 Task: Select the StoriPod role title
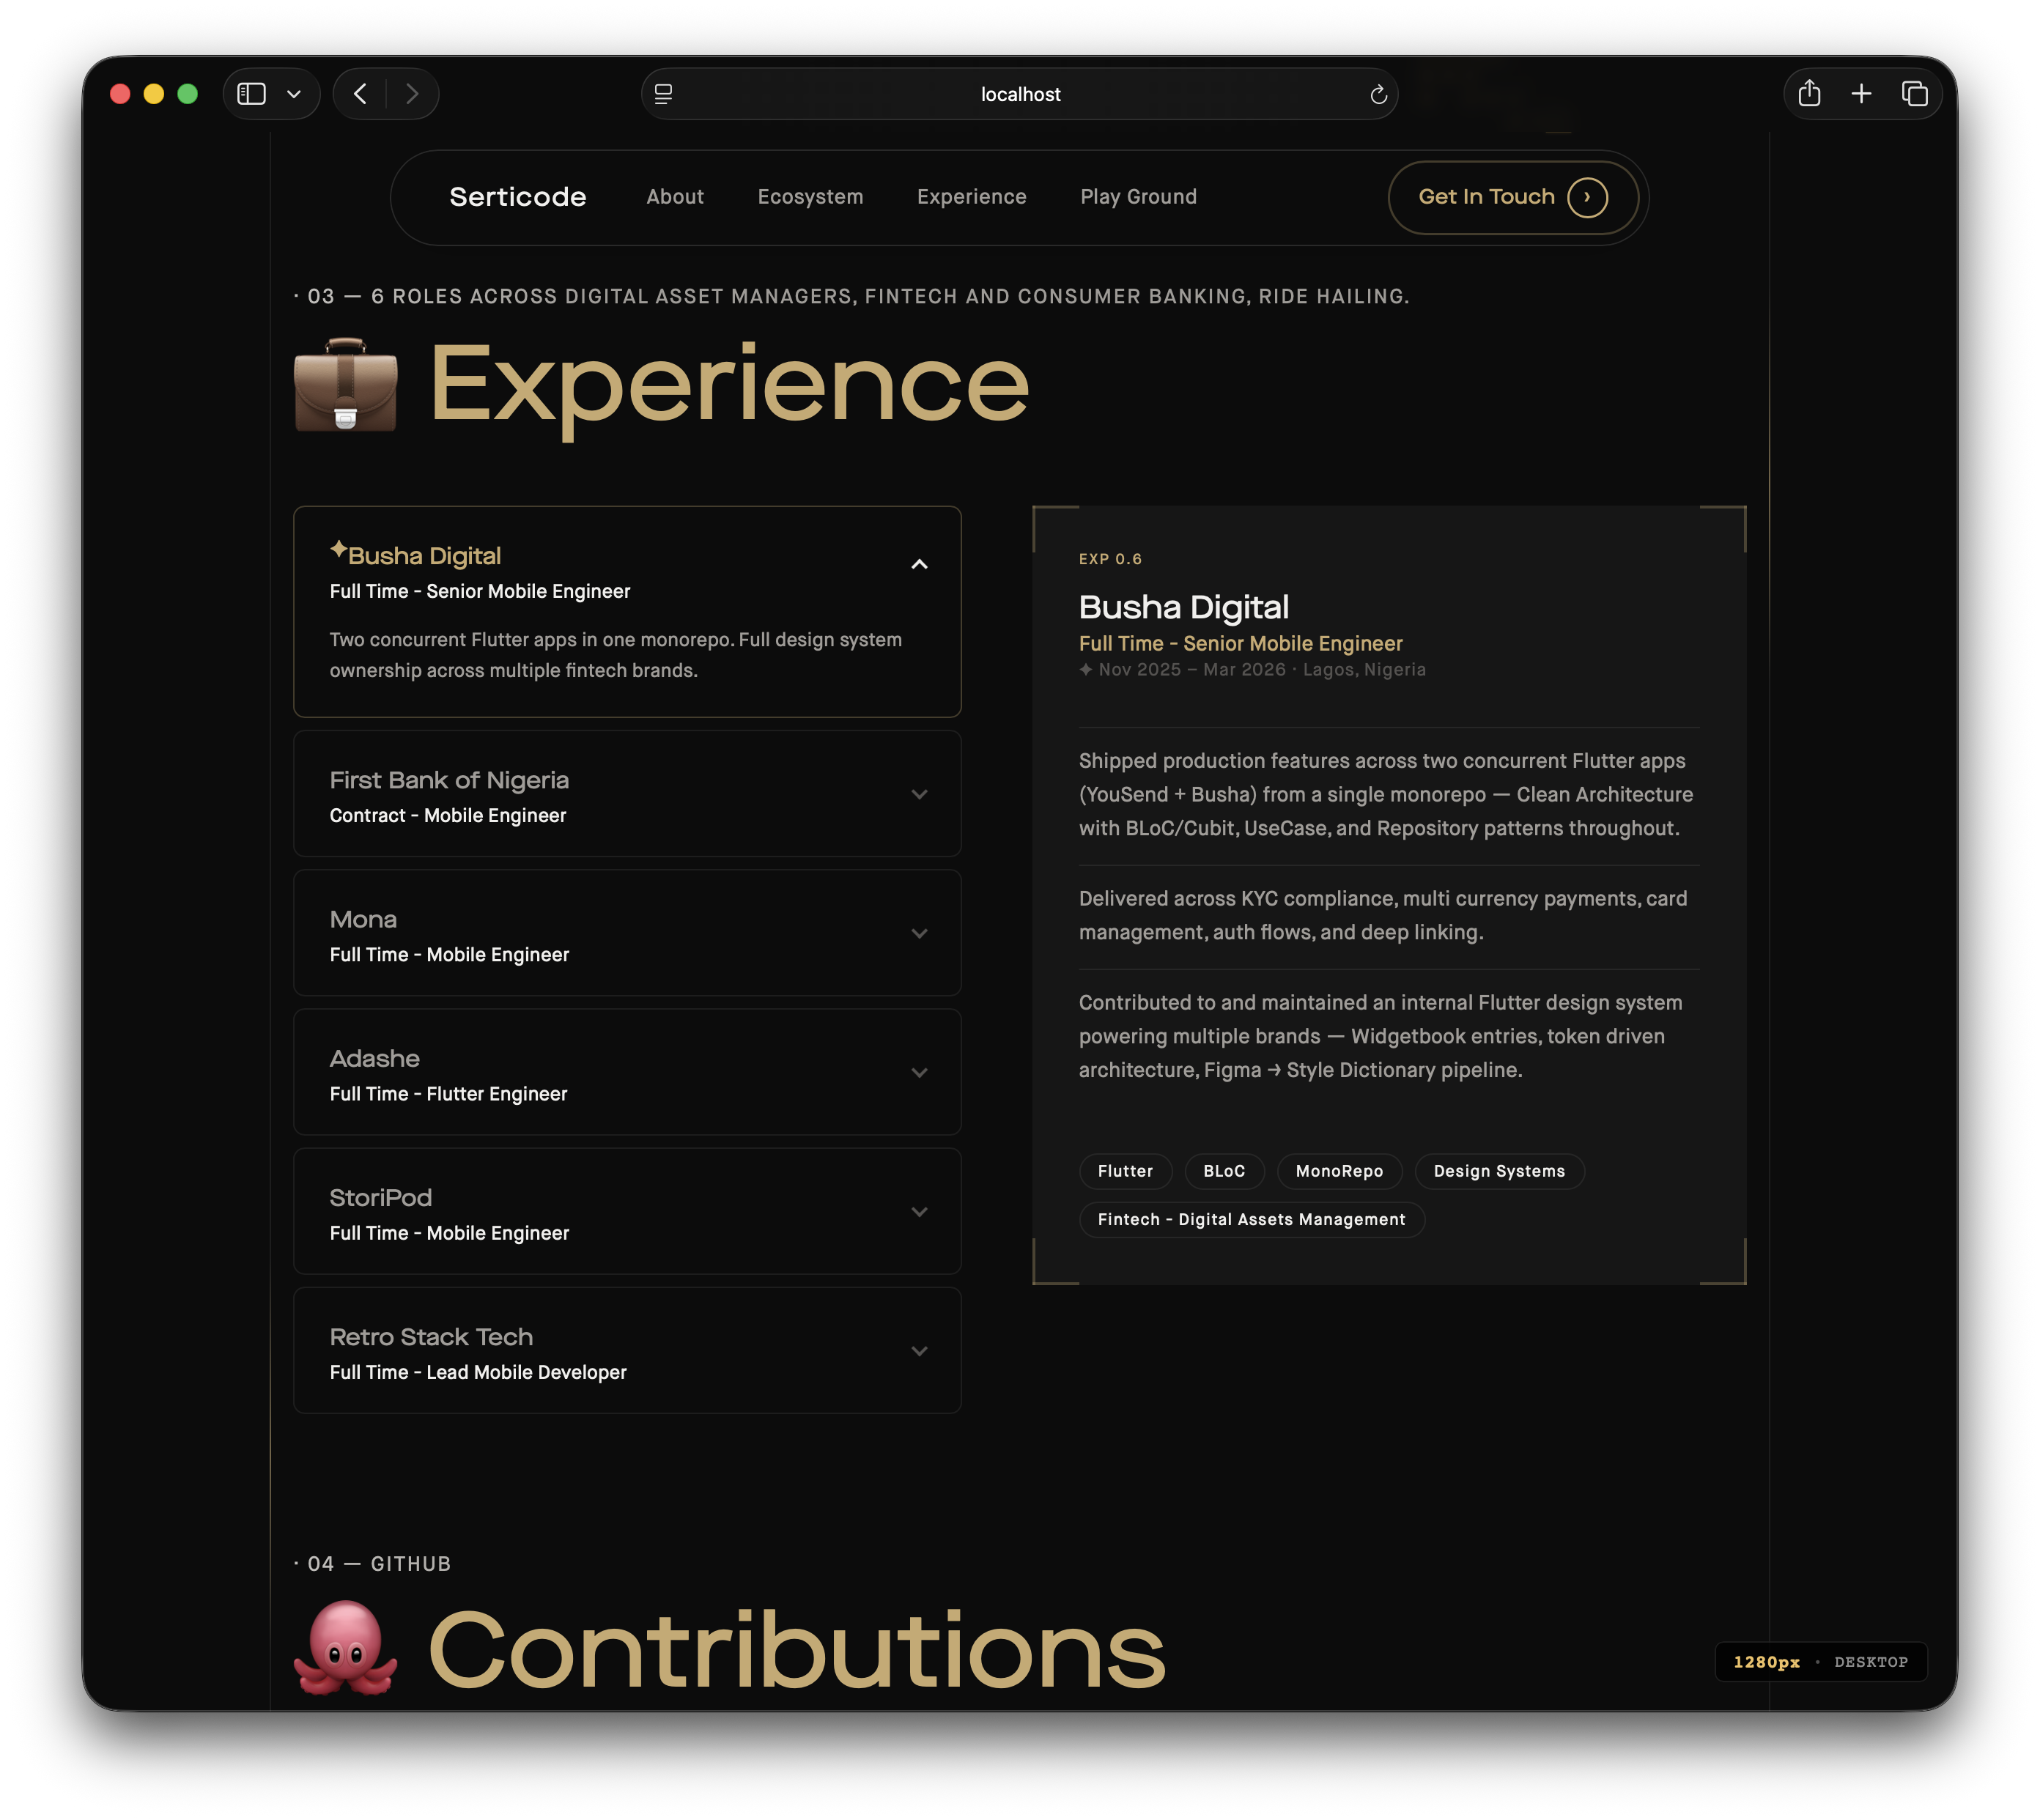(380, 1197)
